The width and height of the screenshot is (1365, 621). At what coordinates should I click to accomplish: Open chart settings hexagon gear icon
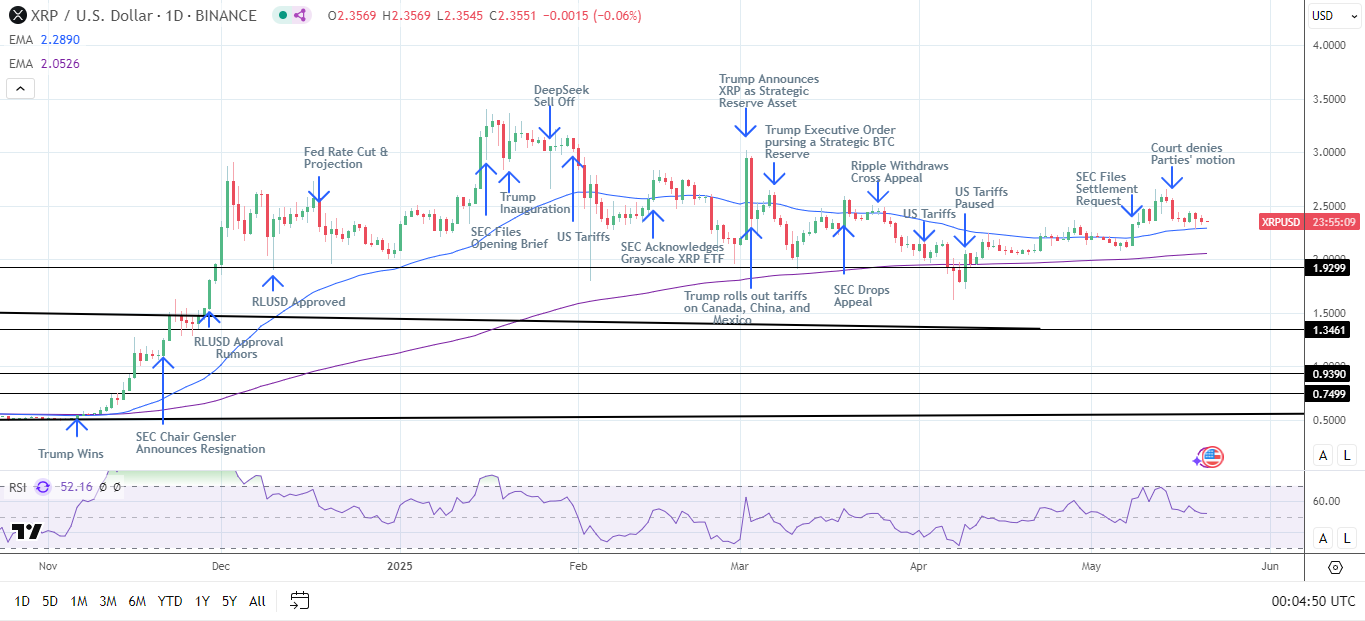tap(1335, 567)
